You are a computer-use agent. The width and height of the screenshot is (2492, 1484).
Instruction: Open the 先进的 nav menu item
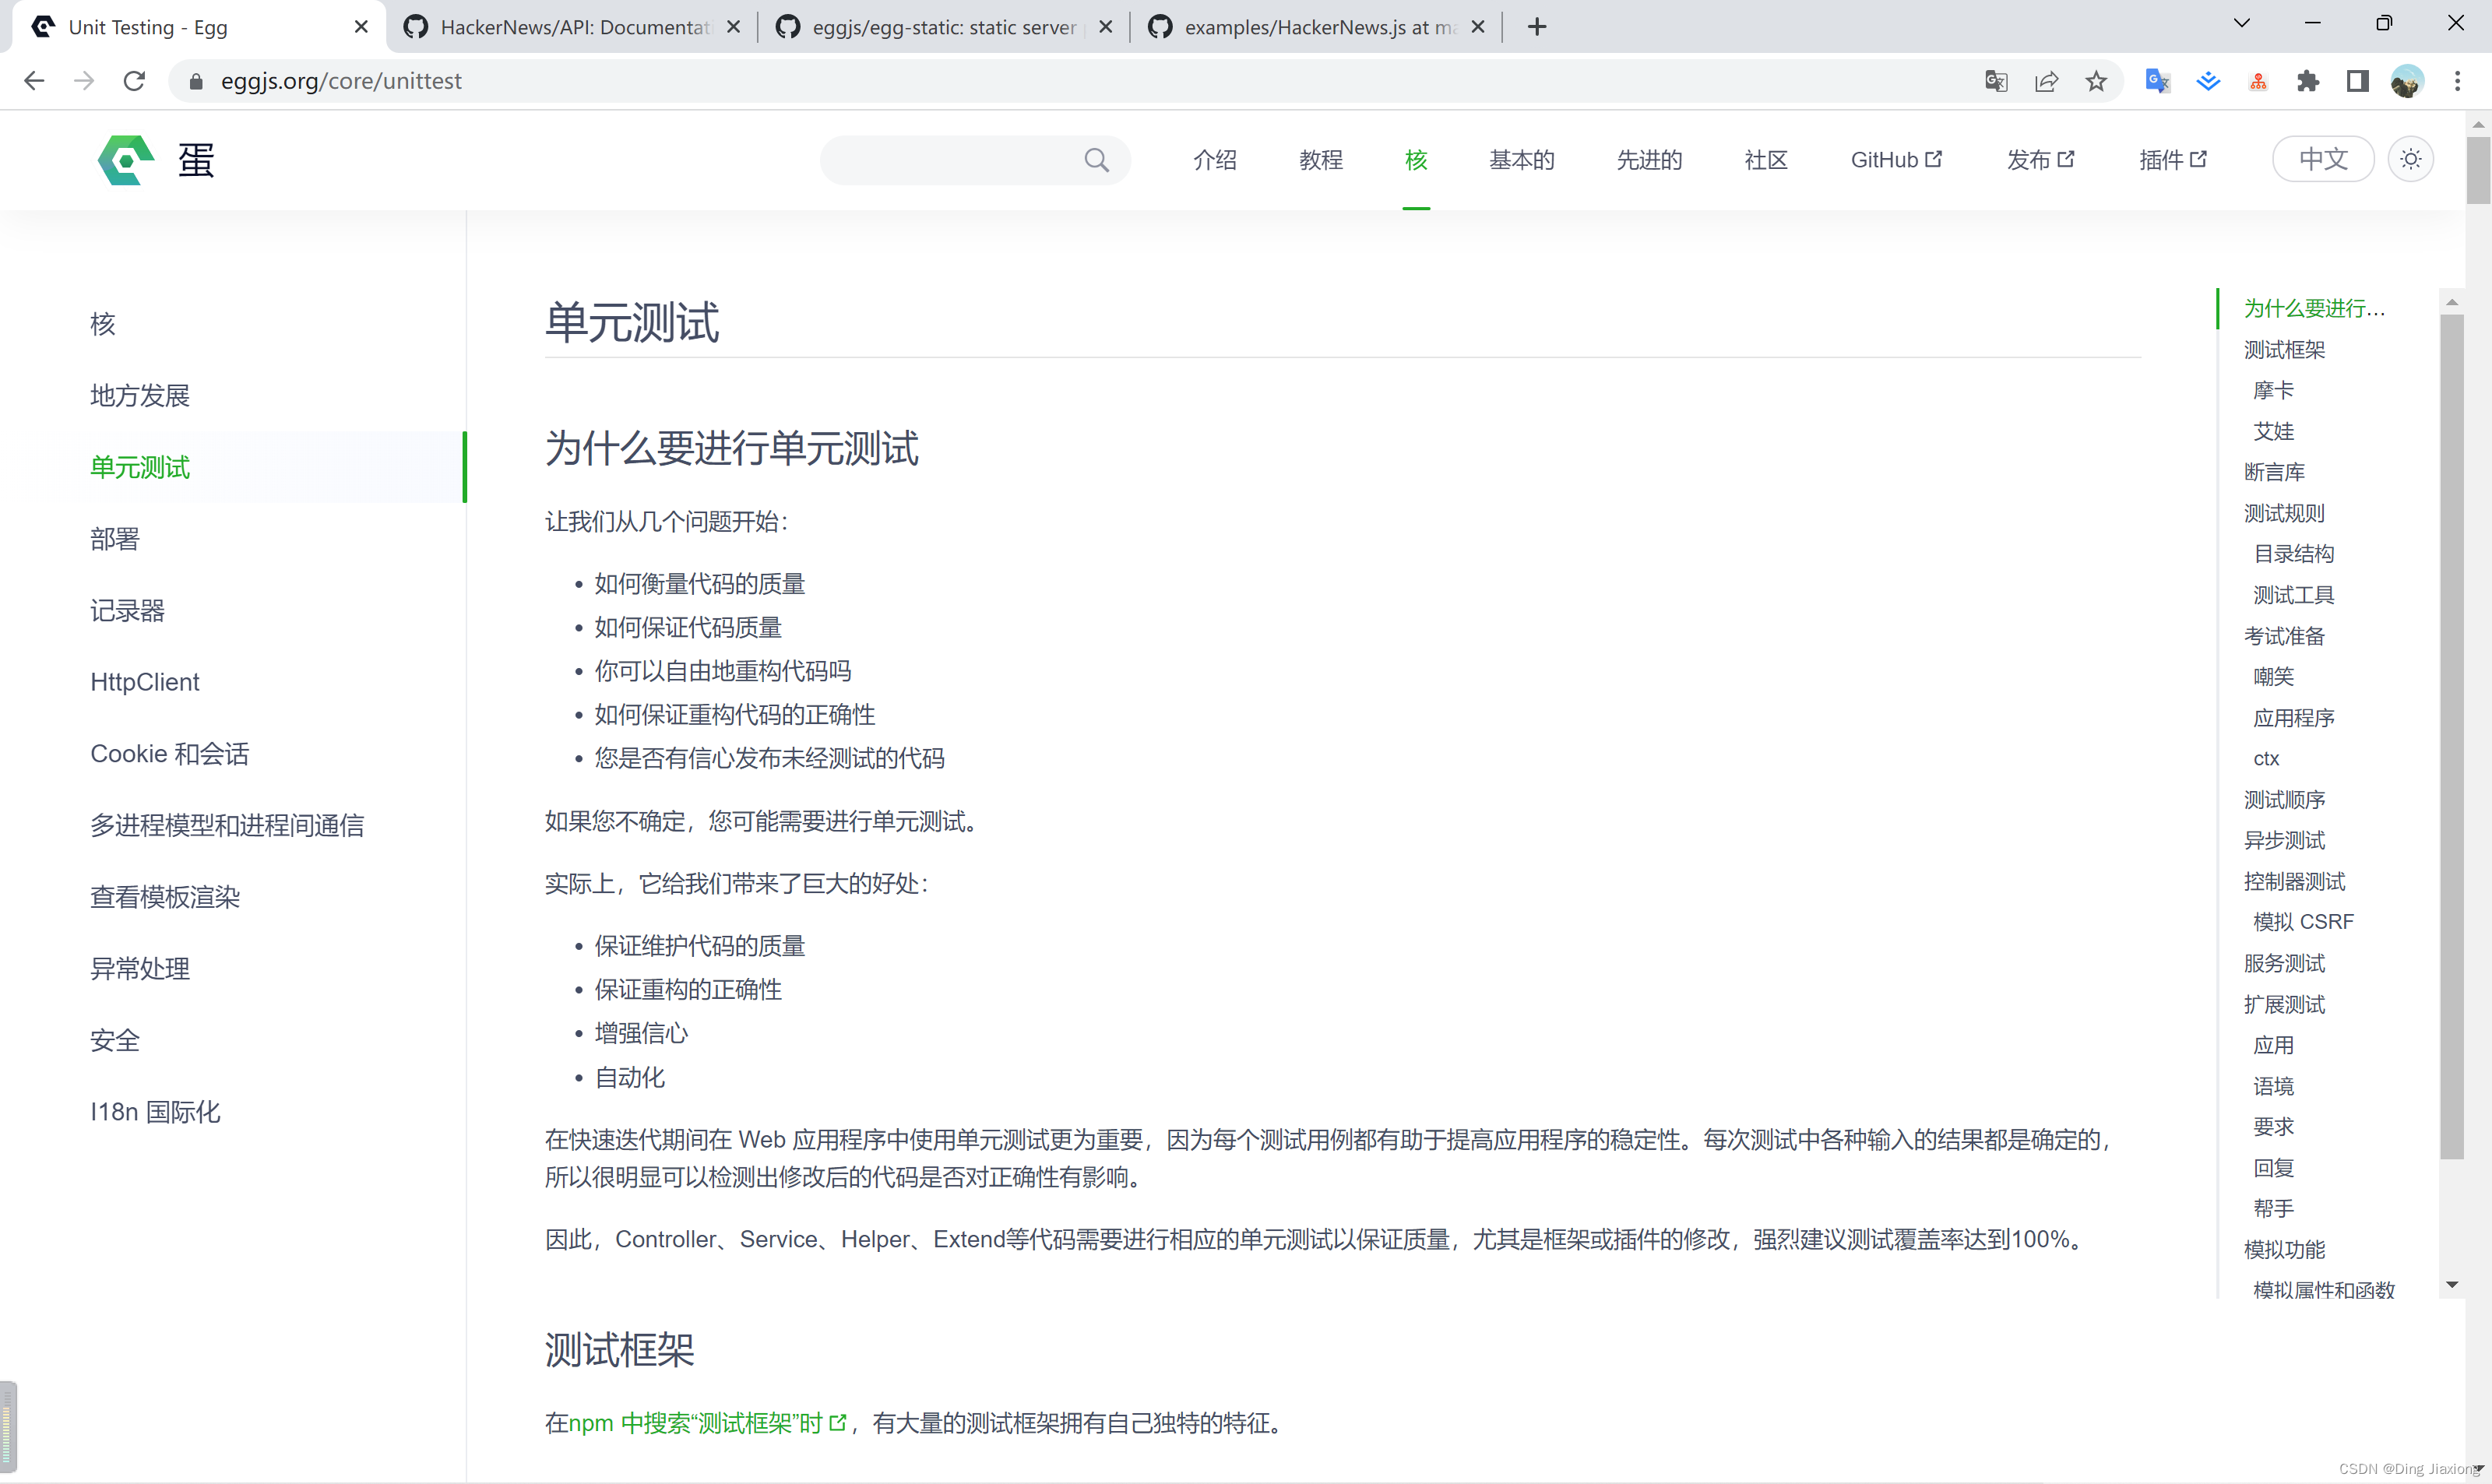pyautogui.click(x=1649, y=160)
